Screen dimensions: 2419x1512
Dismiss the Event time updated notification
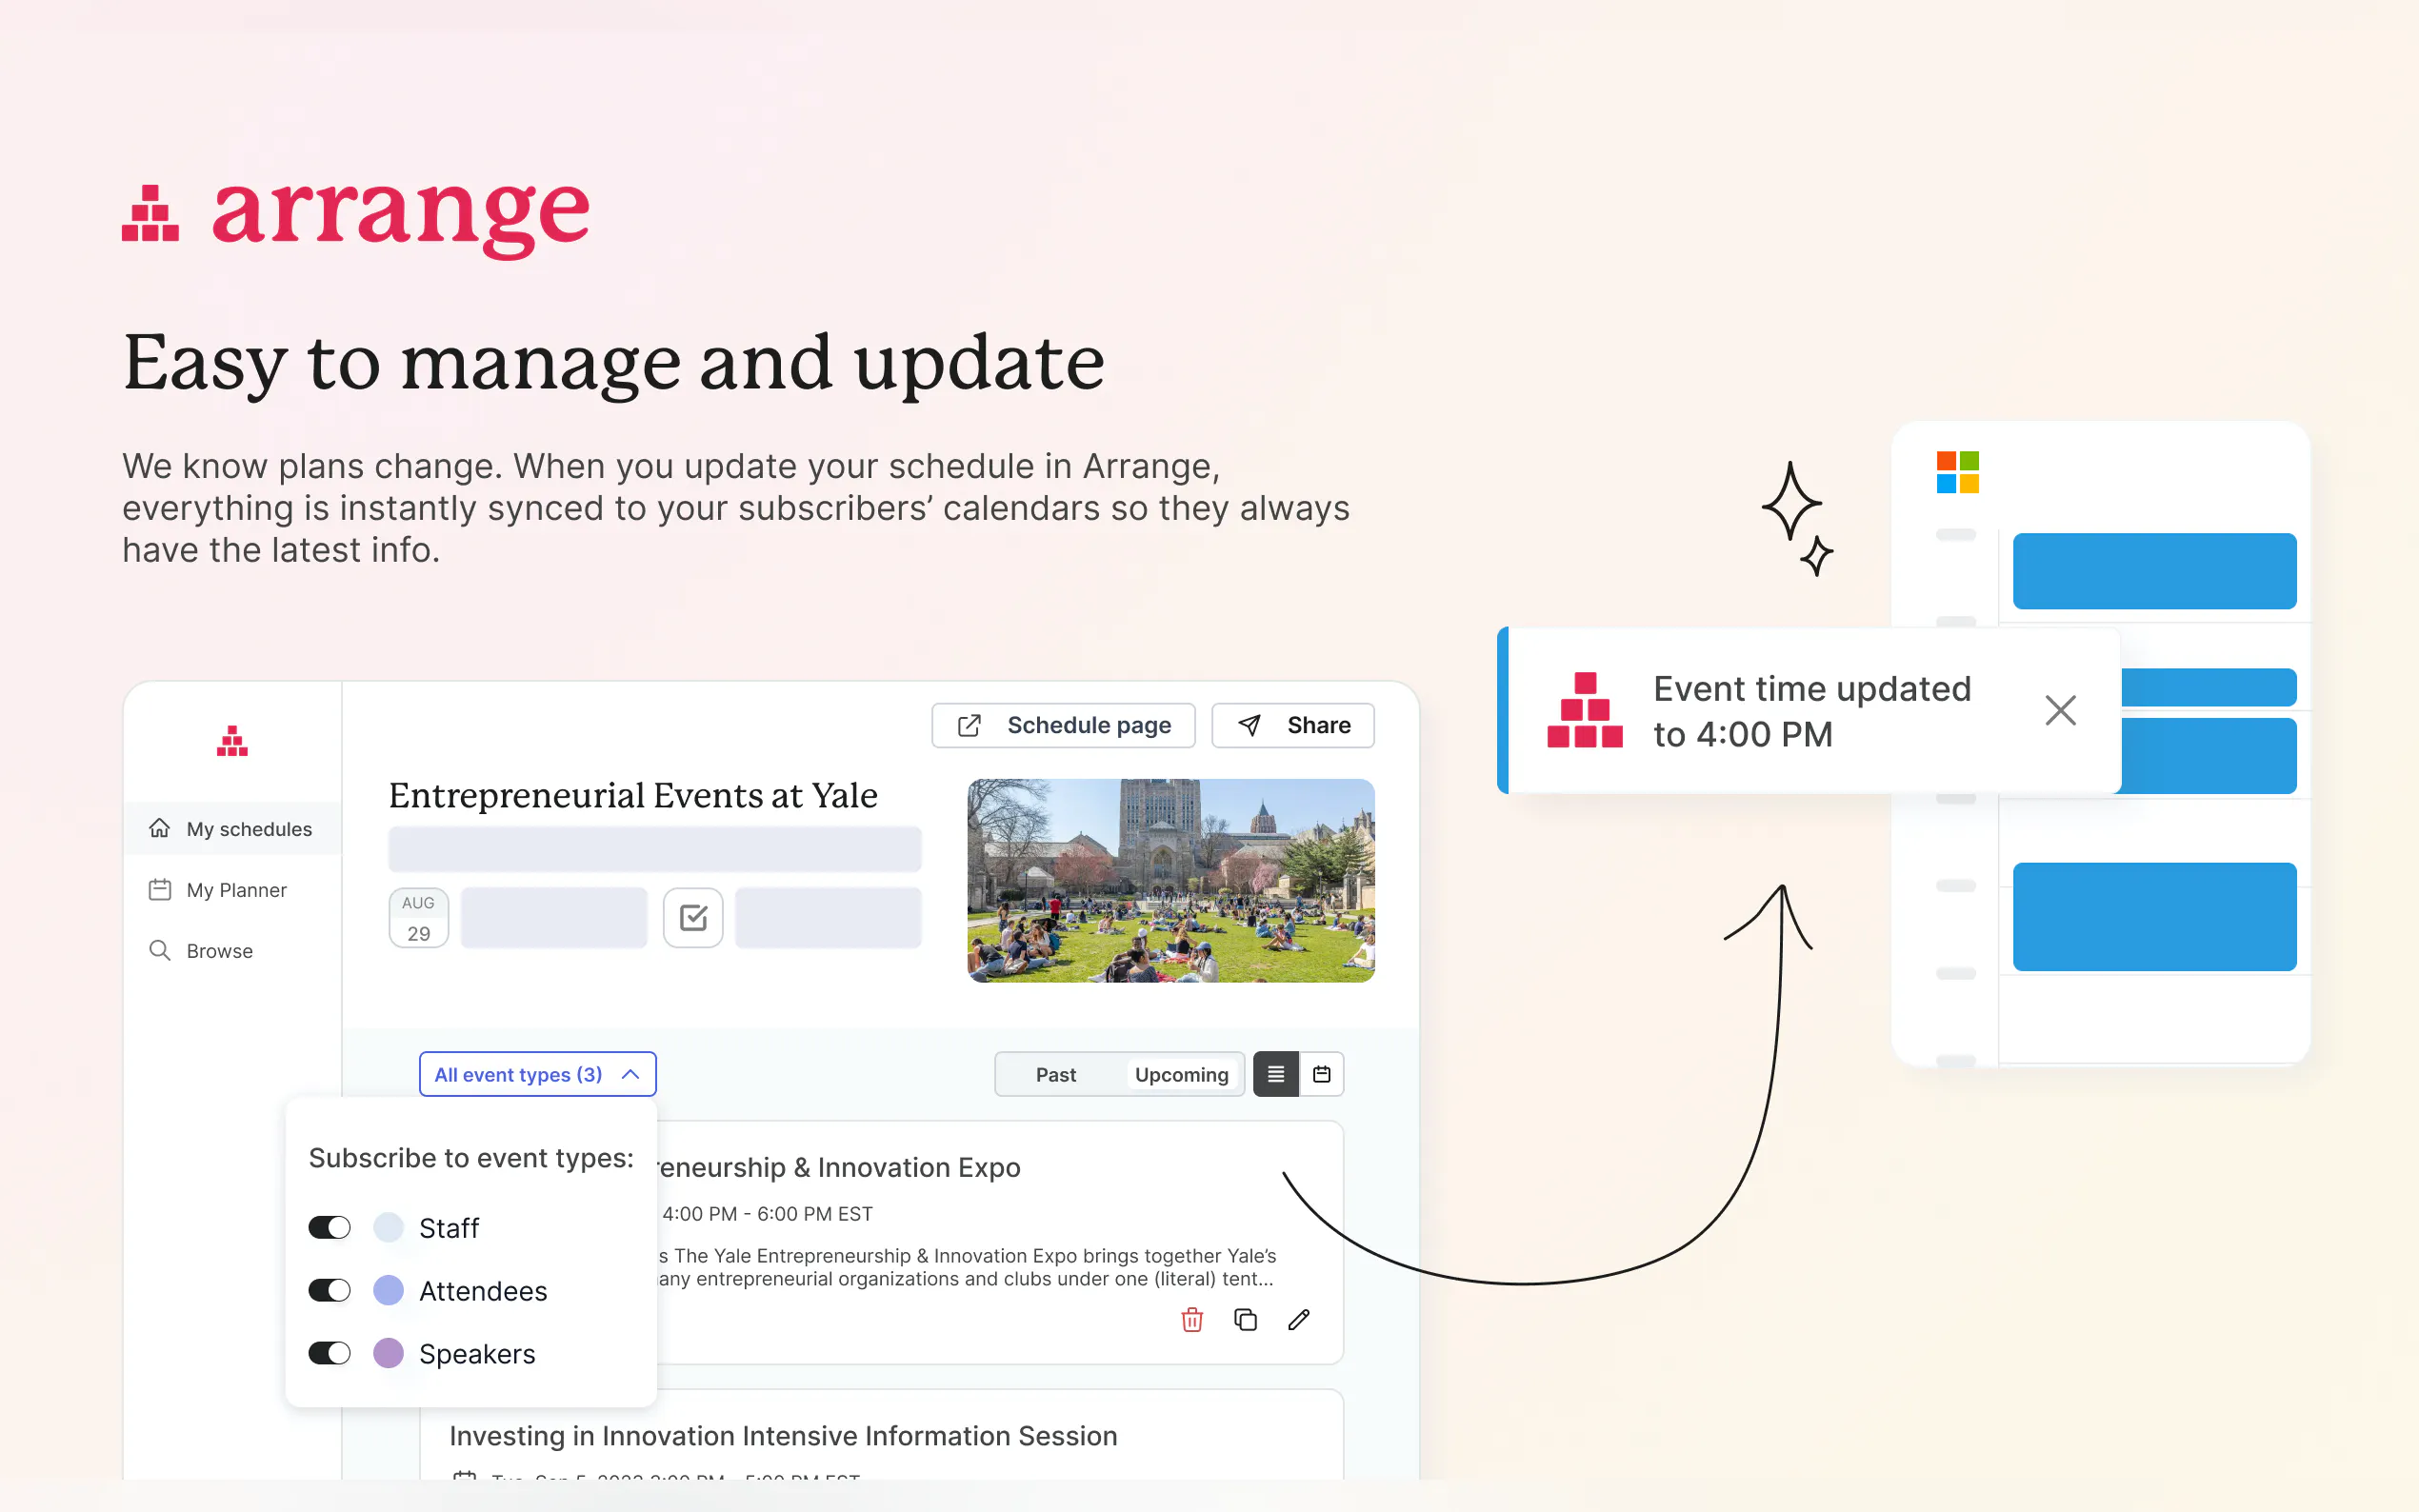2060,710
